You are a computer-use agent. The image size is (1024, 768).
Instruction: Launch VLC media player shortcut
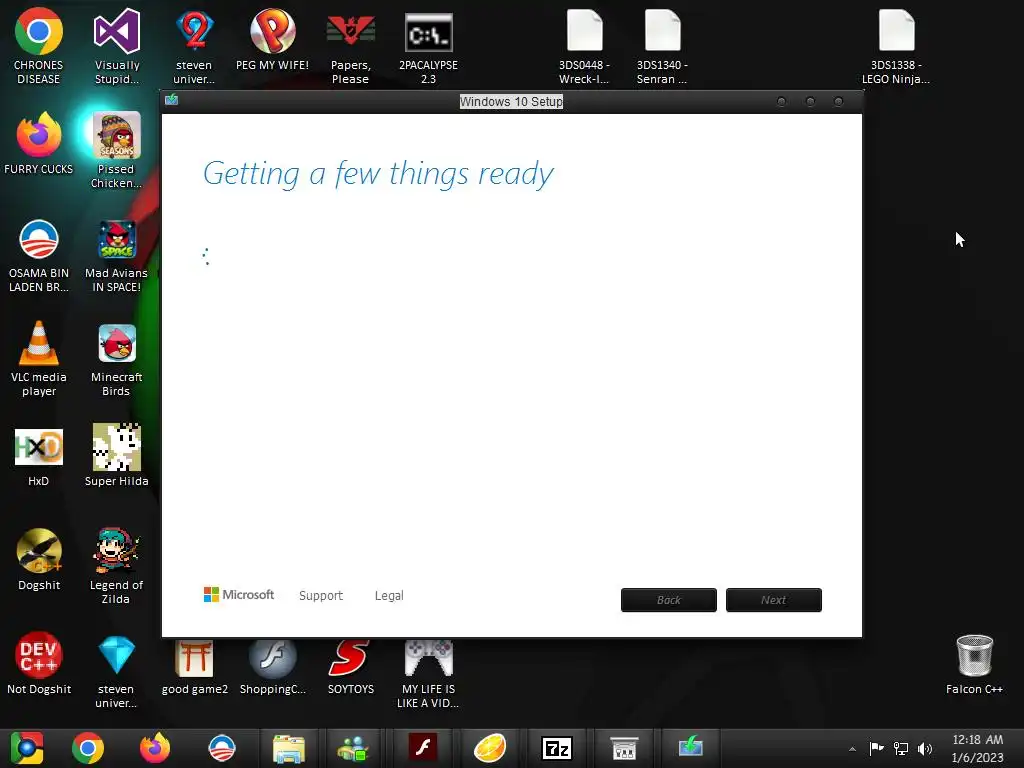39,343
